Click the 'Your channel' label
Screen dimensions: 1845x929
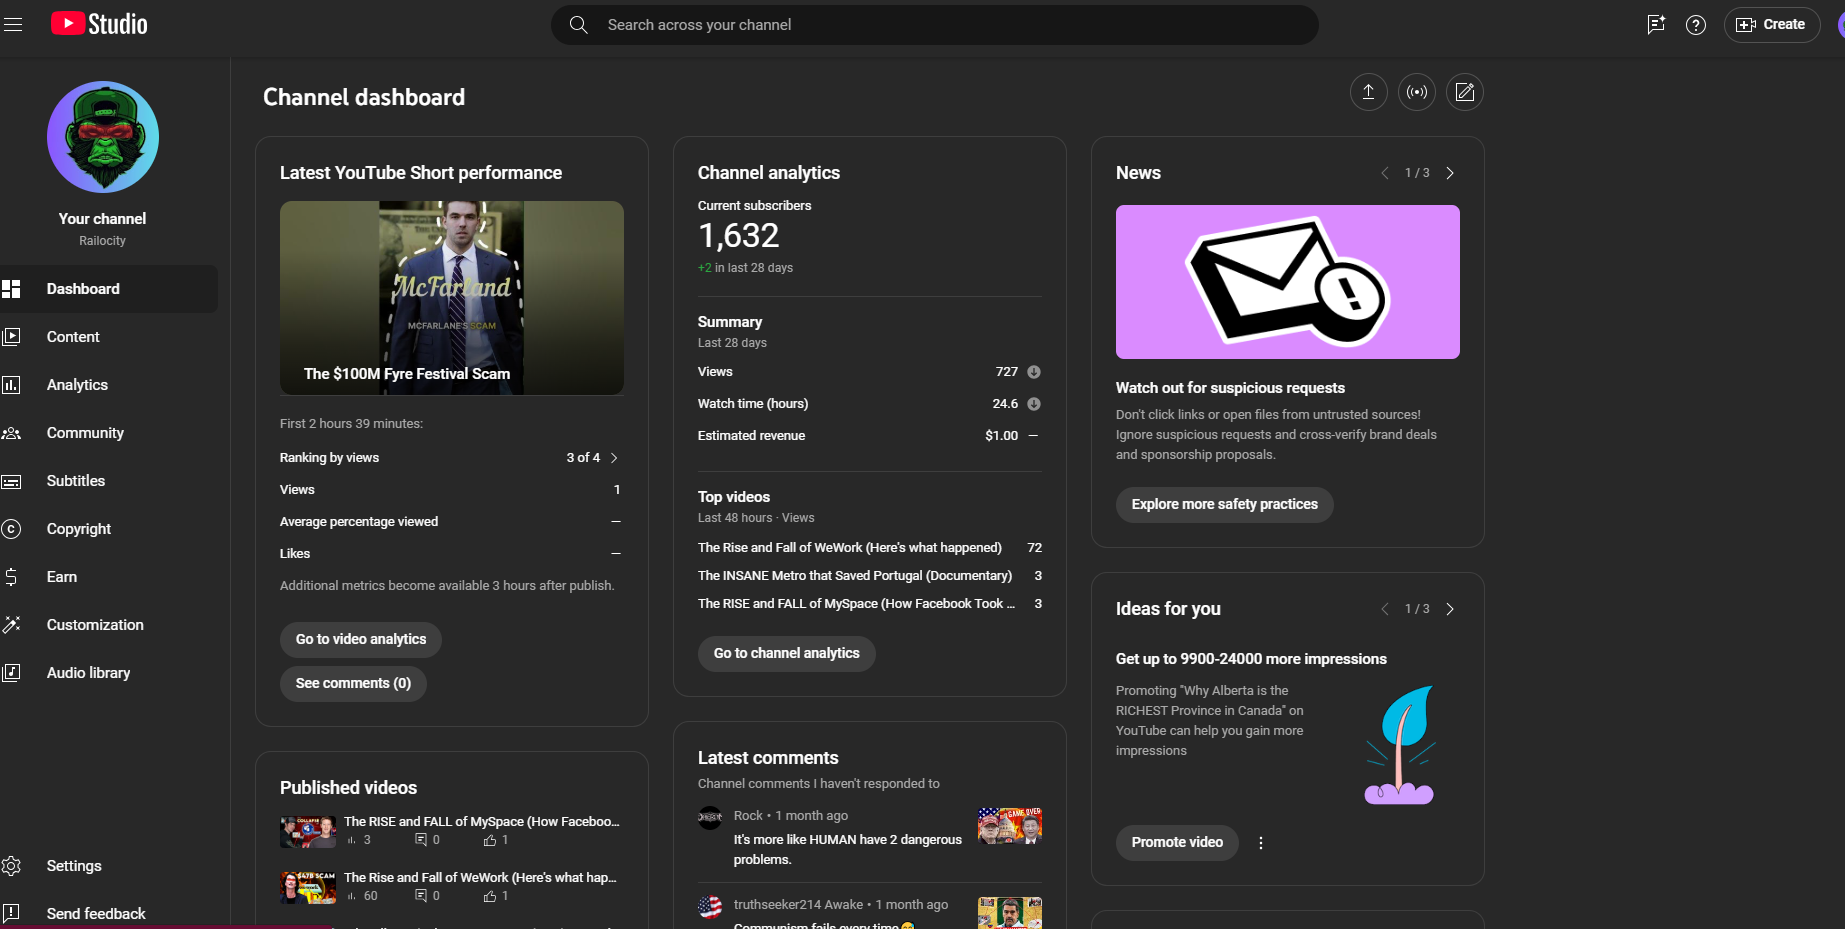[x=102, y=219]
